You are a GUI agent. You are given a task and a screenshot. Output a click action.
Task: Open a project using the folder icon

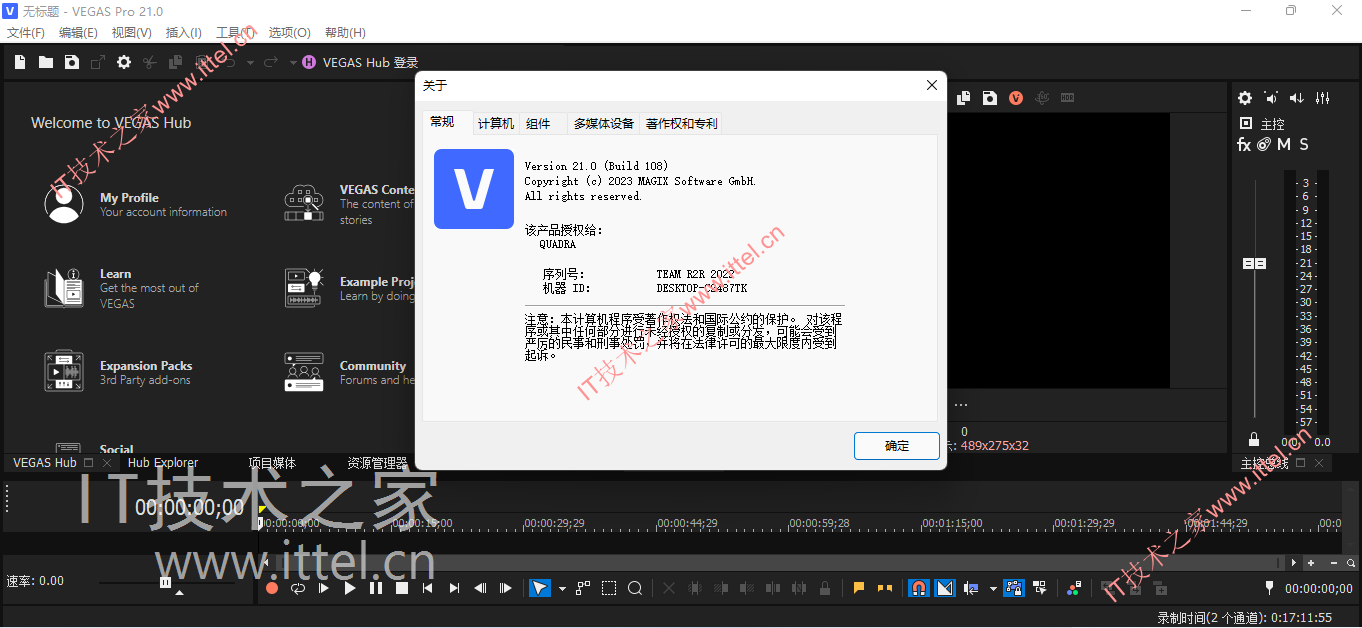point(46,62)
